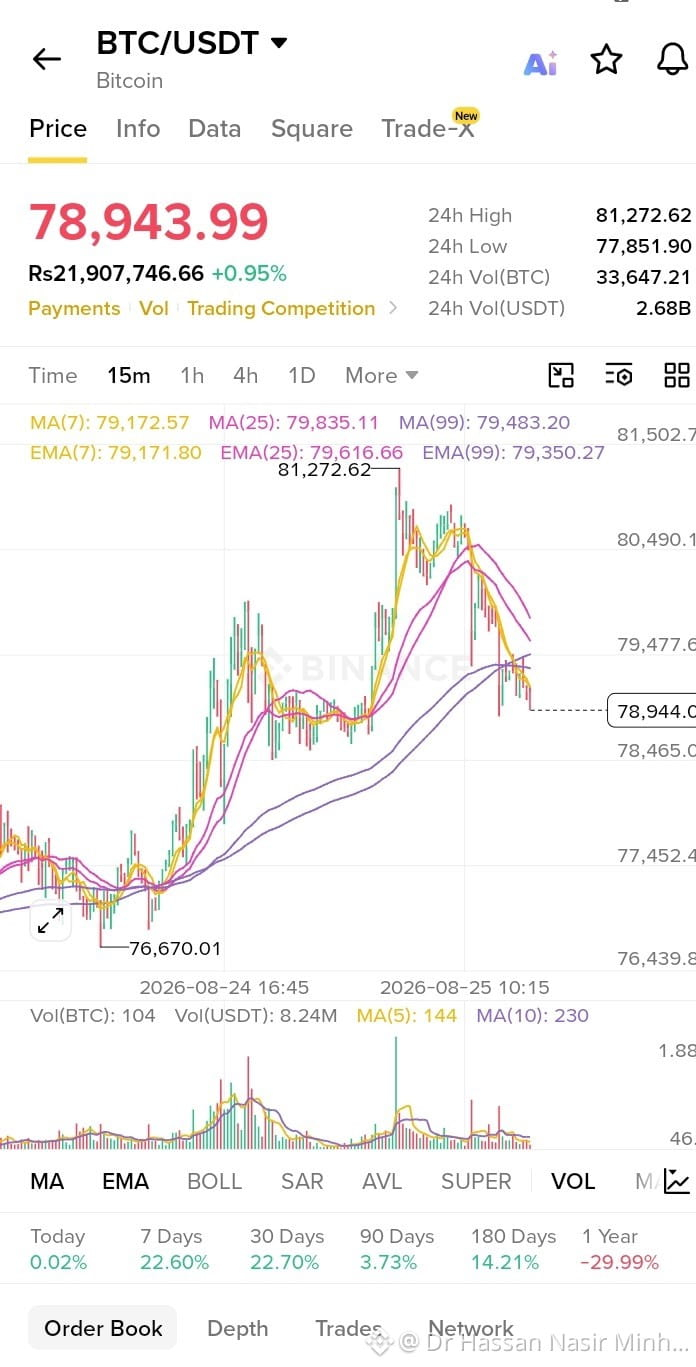Click the Vol(USDT): 8.24M label
Viewport: 696px width, 1367px height.
click(256, 1015)
